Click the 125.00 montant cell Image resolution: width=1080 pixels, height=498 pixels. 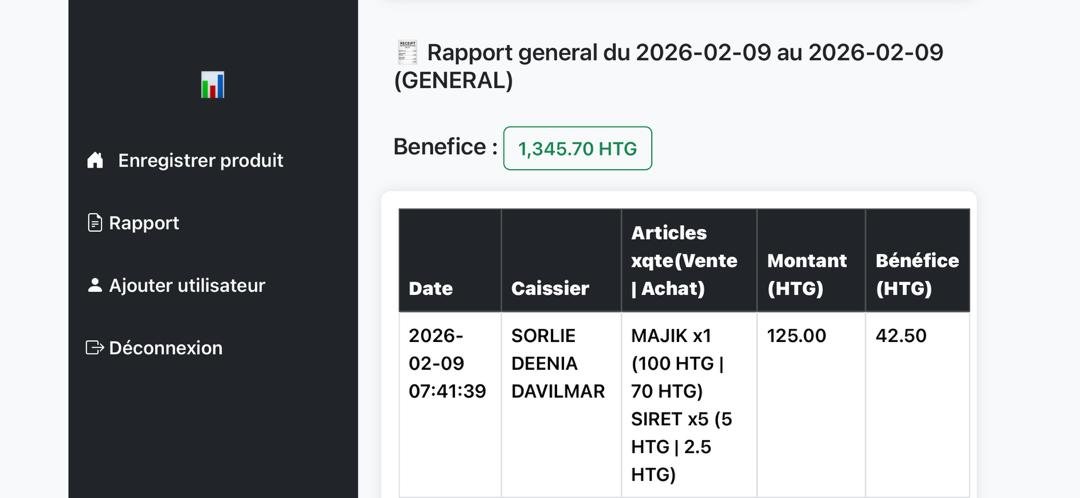click(797, 336)
